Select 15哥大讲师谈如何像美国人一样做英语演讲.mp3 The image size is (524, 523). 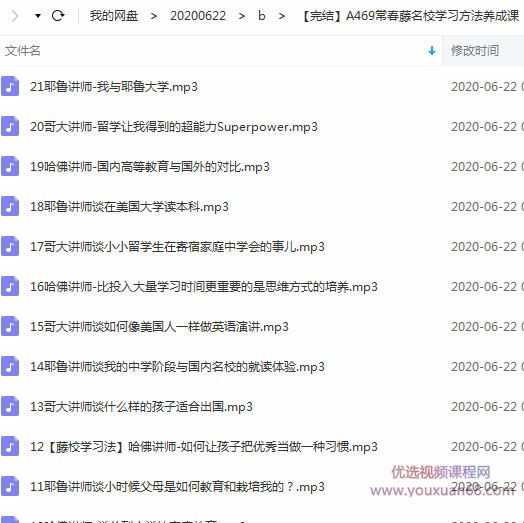pyautogui.click(x=159, y=326)
